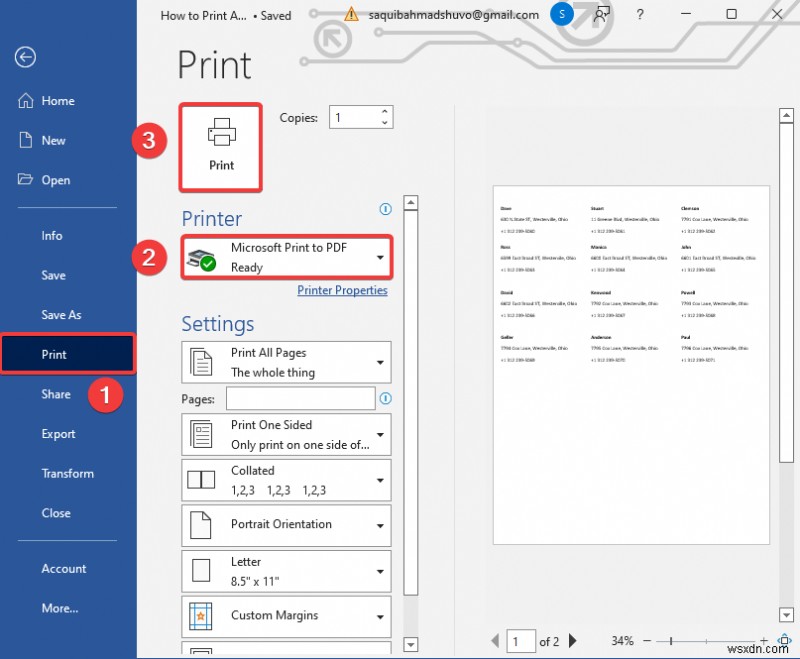Click Save in the left sidebar
The width and height of the screenshot is (800, 659).
pos(55,275)
